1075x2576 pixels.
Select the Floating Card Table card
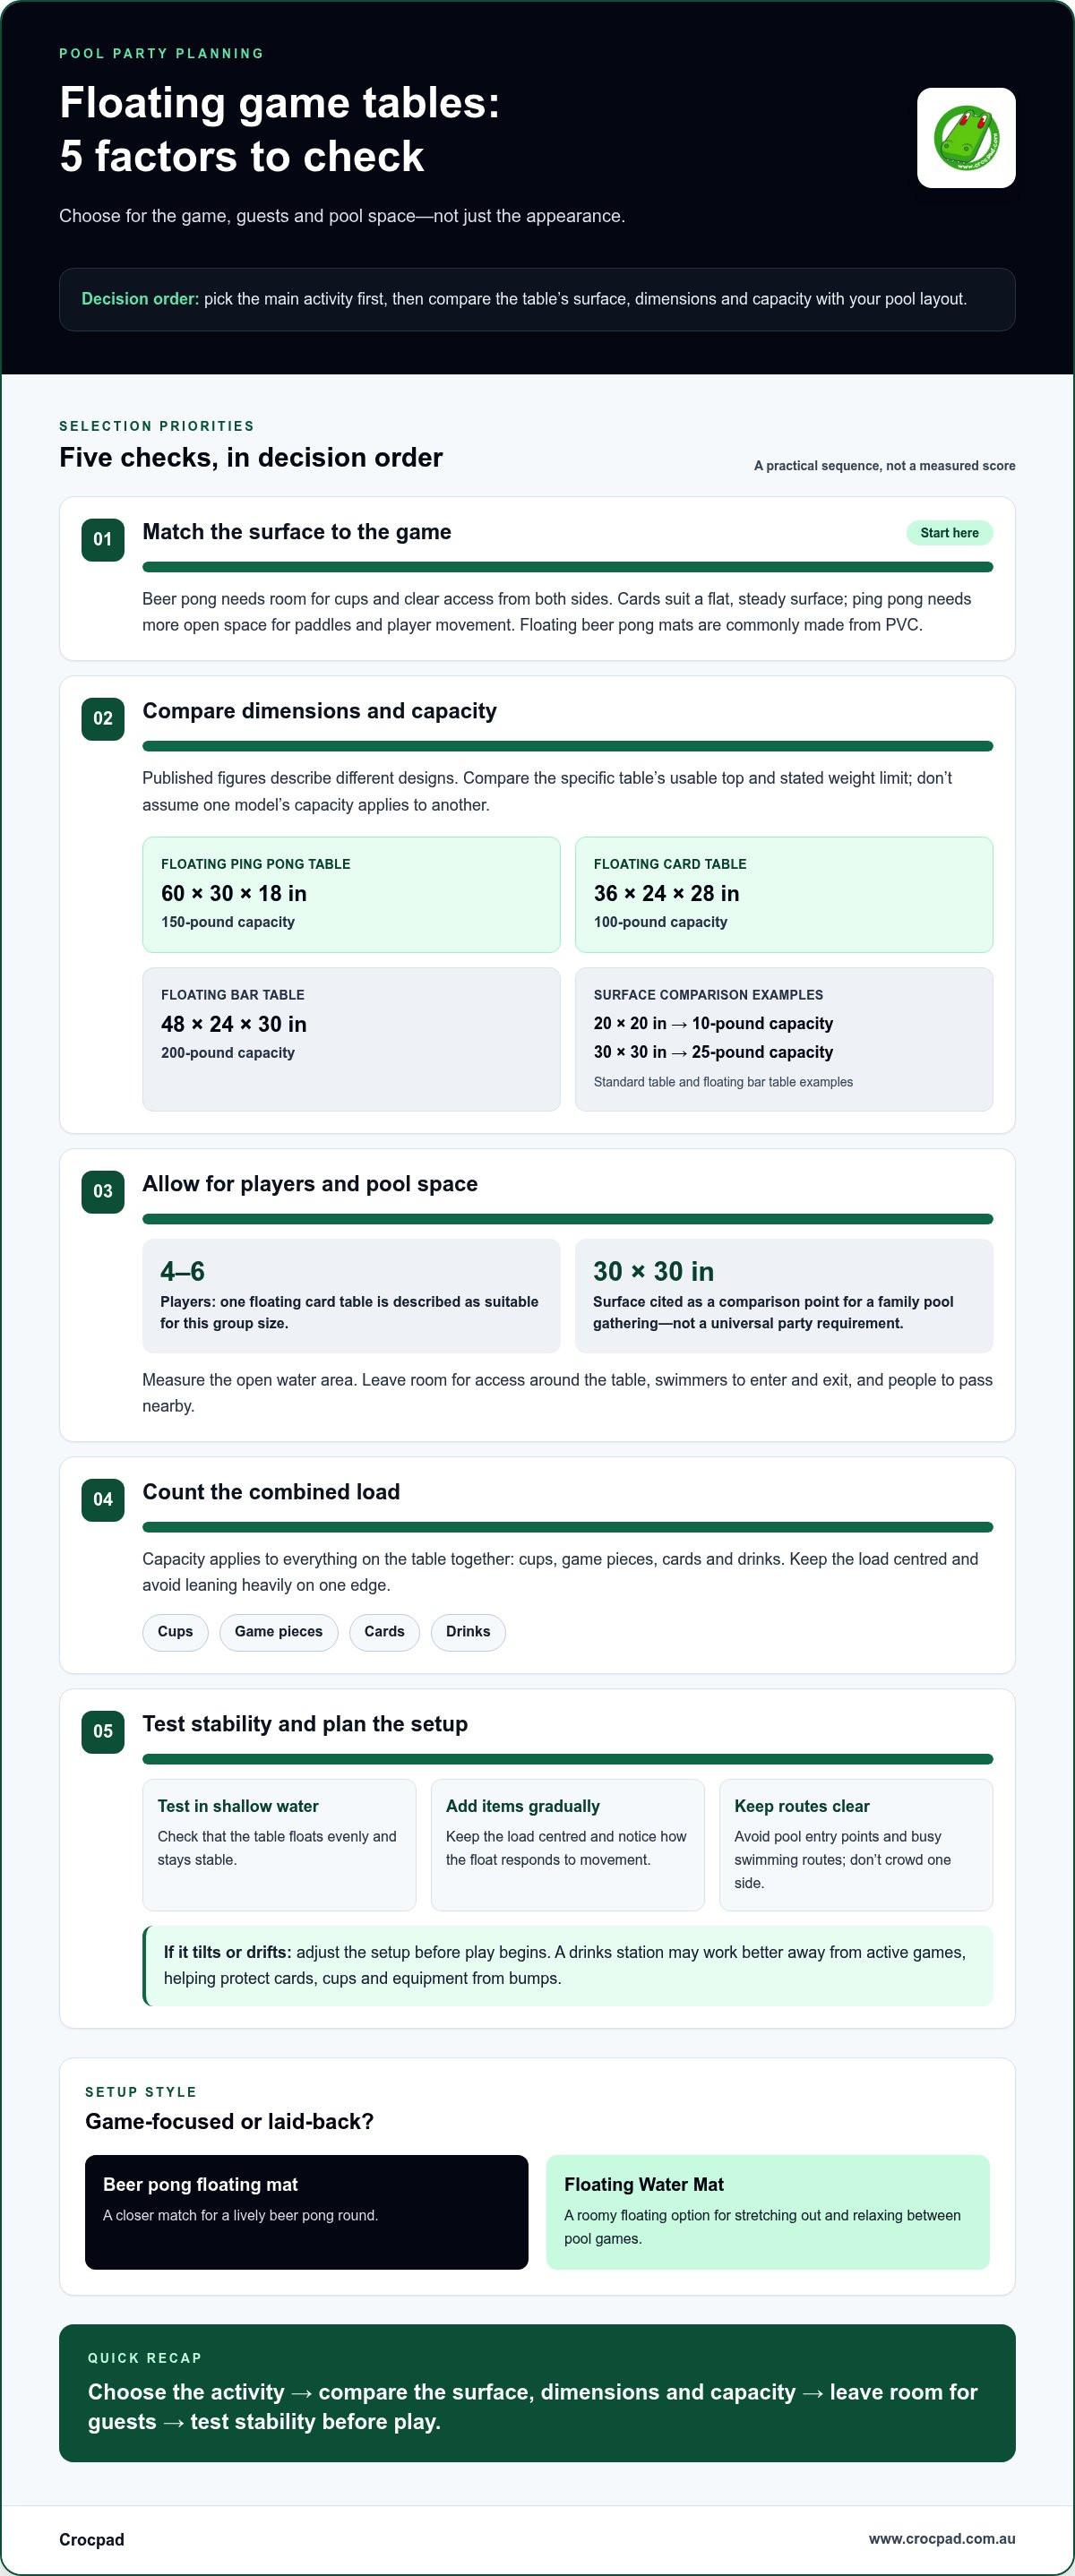[x=784, y=895]
